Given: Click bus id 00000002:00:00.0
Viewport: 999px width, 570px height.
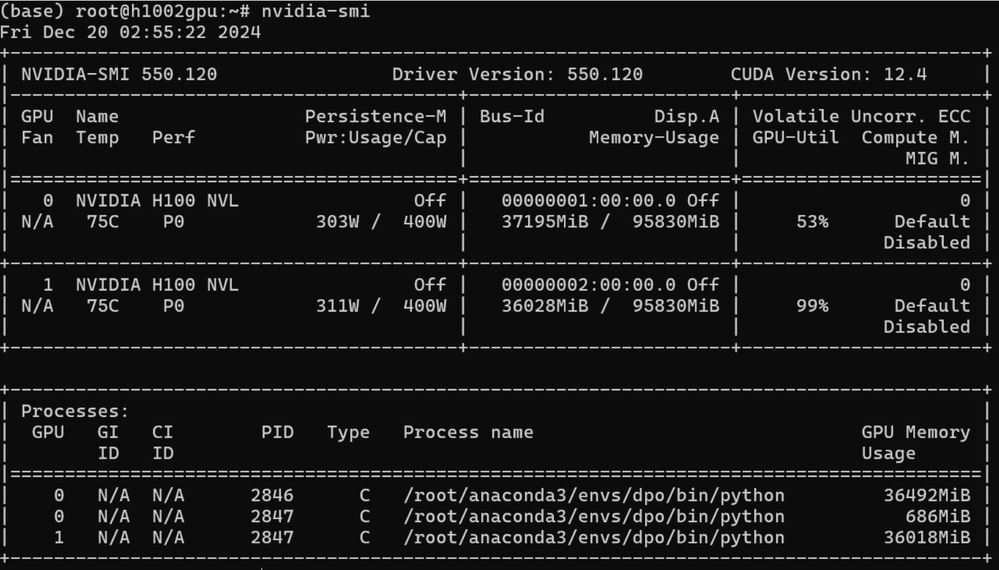Looking at the screenshot, I should tap(588, 285).
